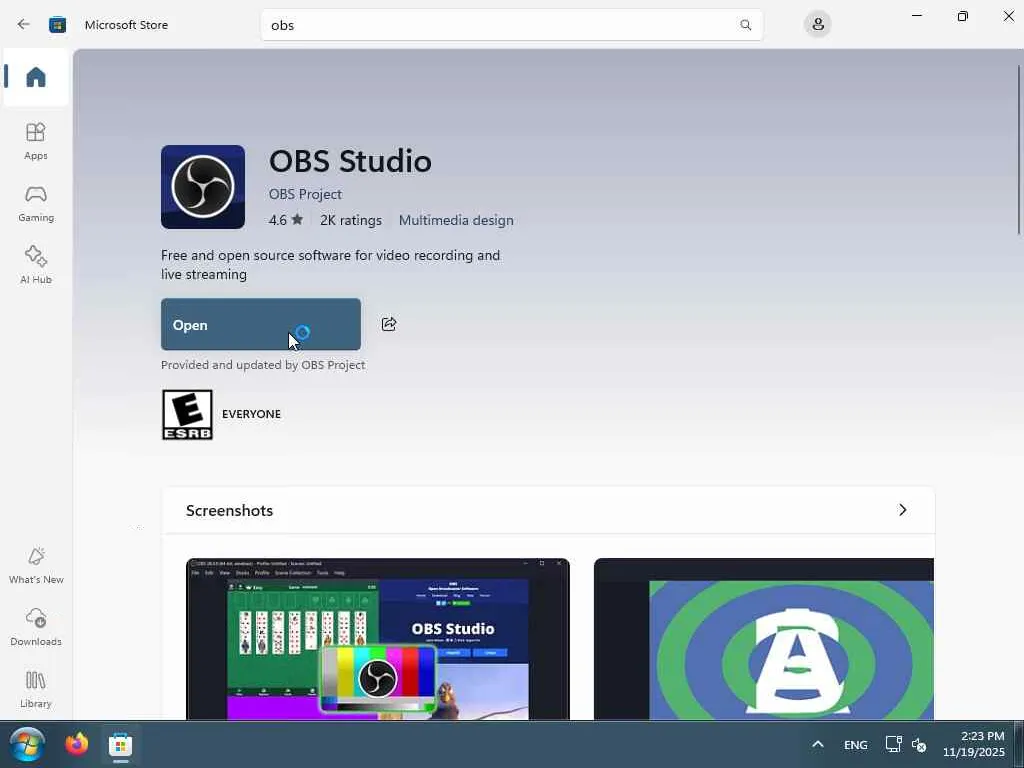Click the OBS Studio title text

pyautogui.click(x=350, y=161)
